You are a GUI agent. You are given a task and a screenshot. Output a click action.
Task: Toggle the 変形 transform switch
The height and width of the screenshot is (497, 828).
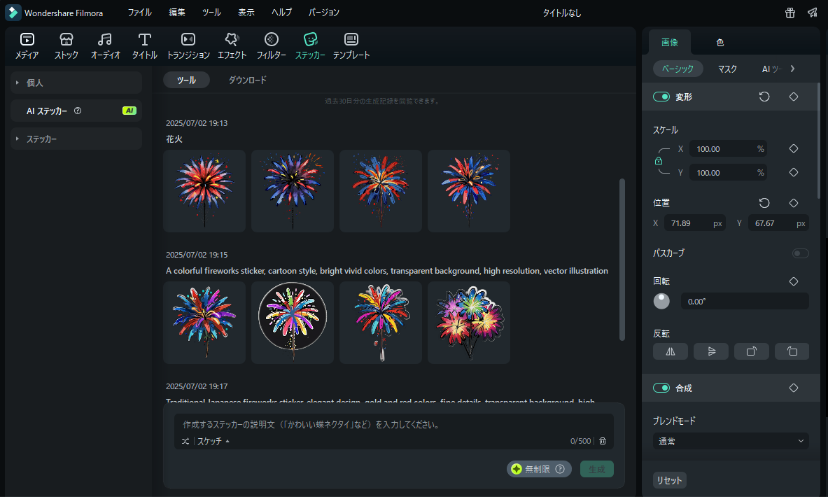[661, 97]
